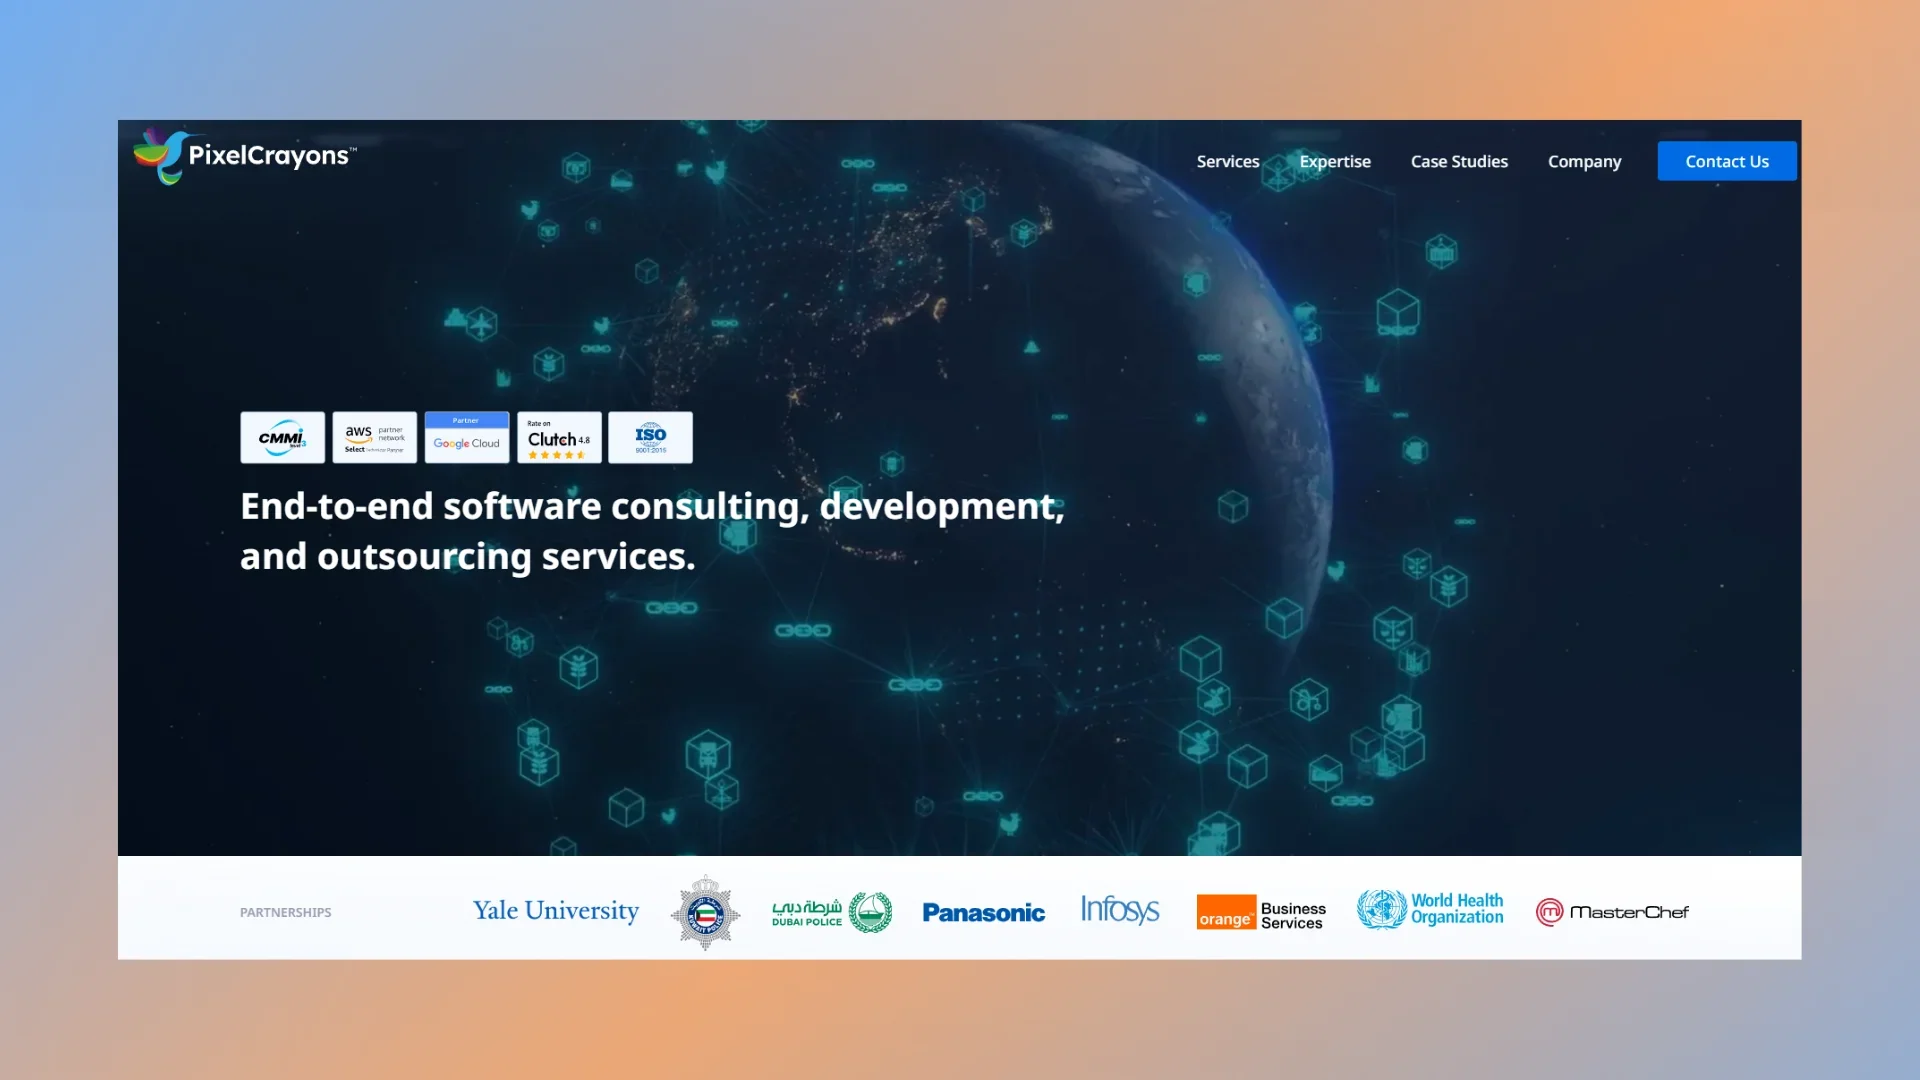Click the Dubai Police logo
This screenshot has width=1920, height=1080.
click(x=831, y=912)
